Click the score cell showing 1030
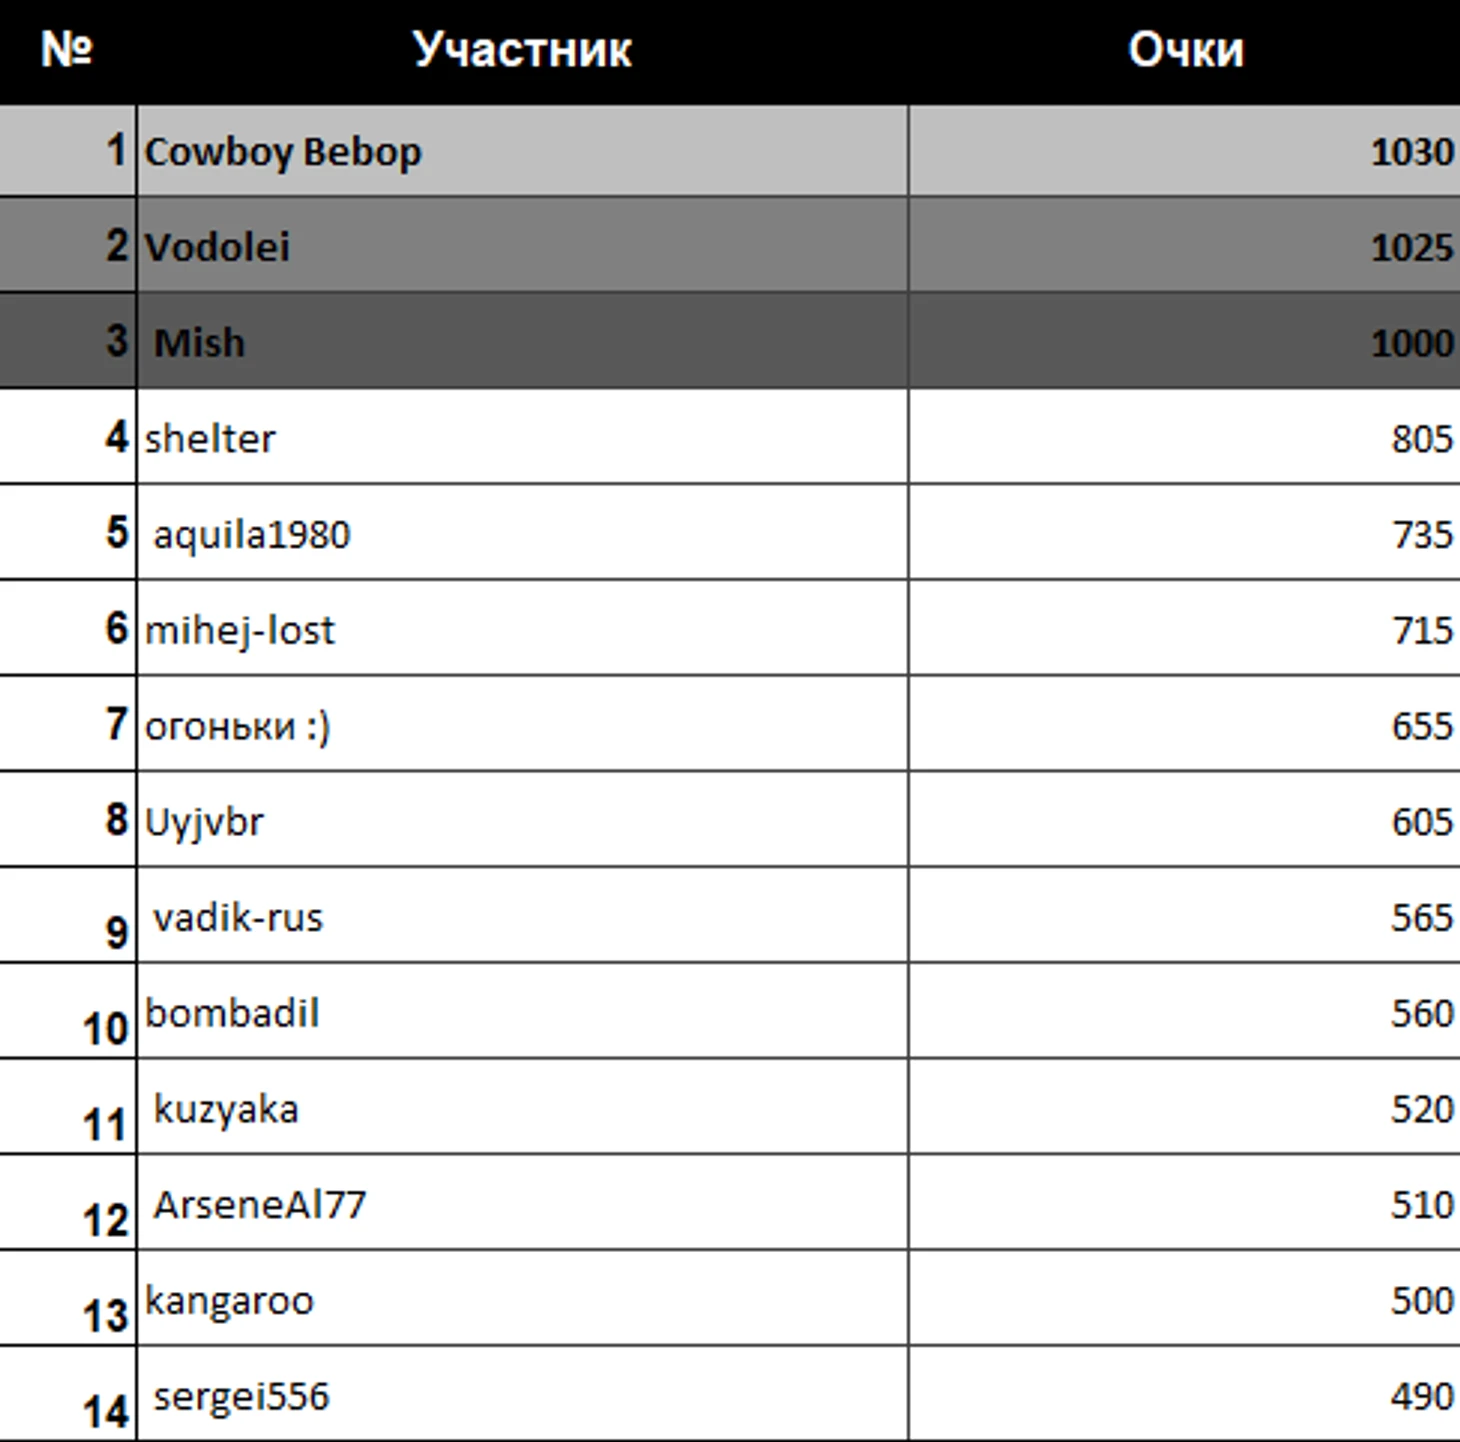 click(x=1185, y=151)
